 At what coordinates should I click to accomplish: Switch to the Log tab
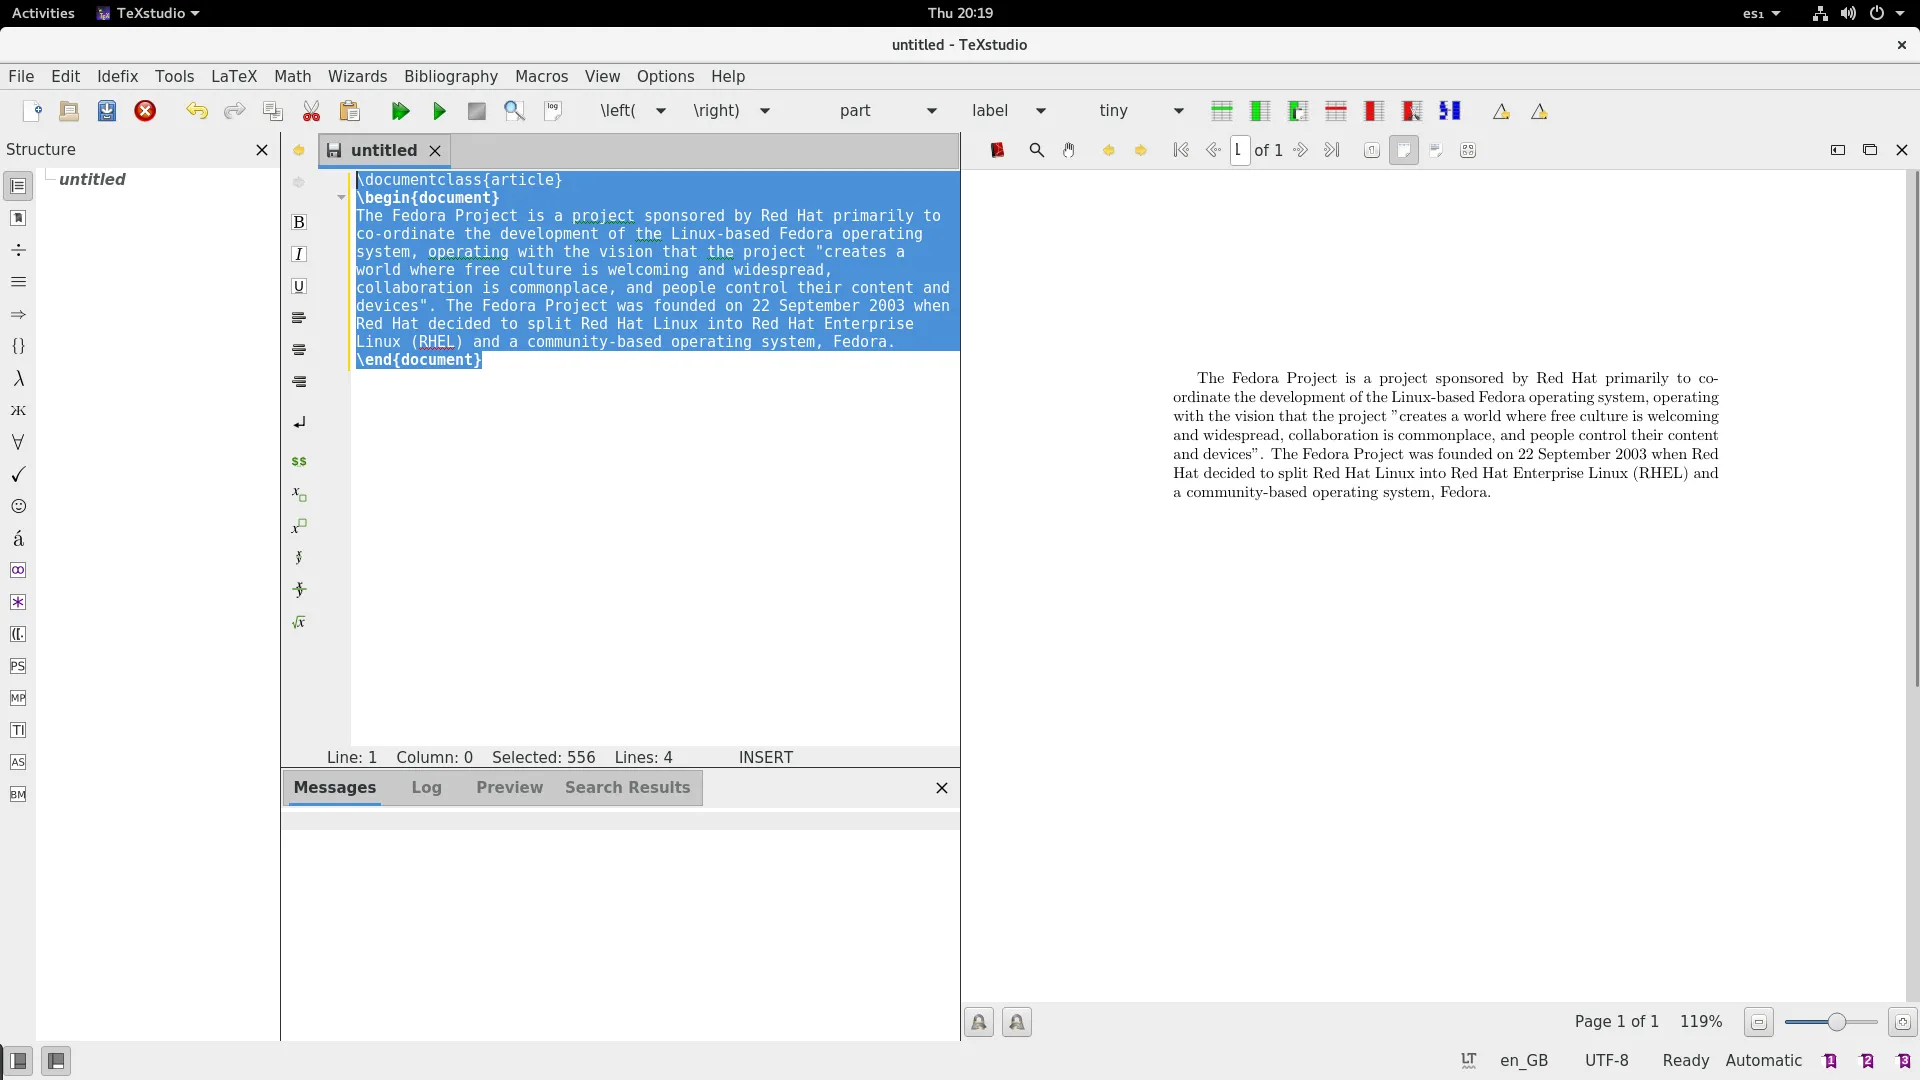(426, 787)
